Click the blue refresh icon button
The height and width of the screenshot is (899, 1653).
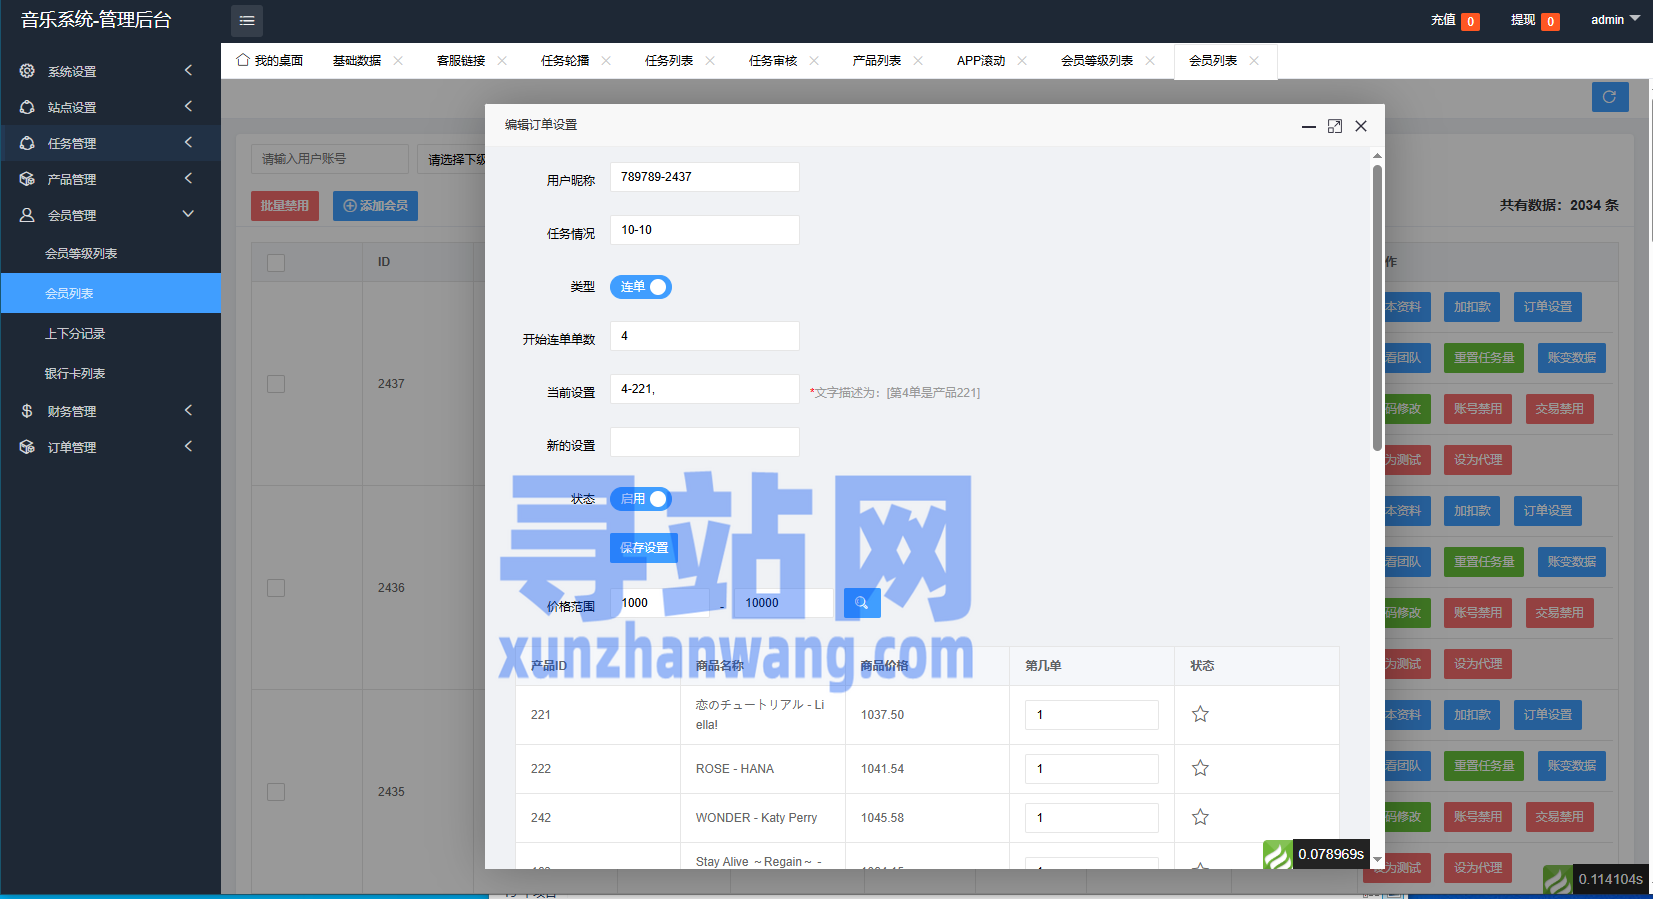(1610, 97)
